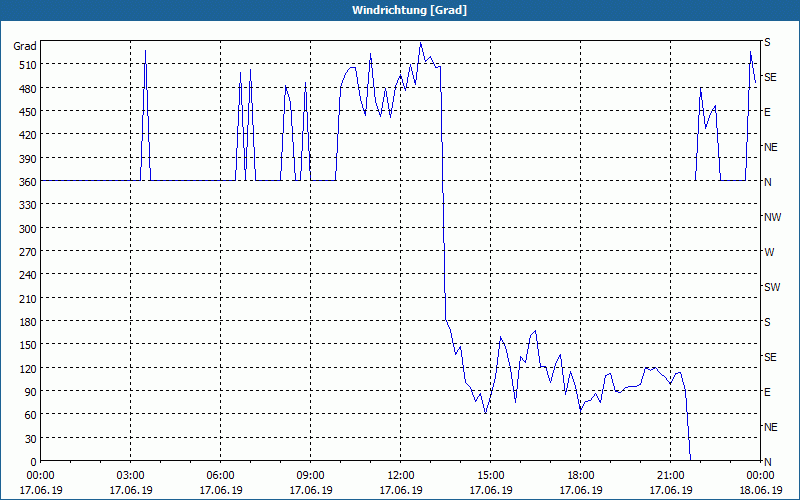Click the 21:00 time axis label

tap(670, 476)
